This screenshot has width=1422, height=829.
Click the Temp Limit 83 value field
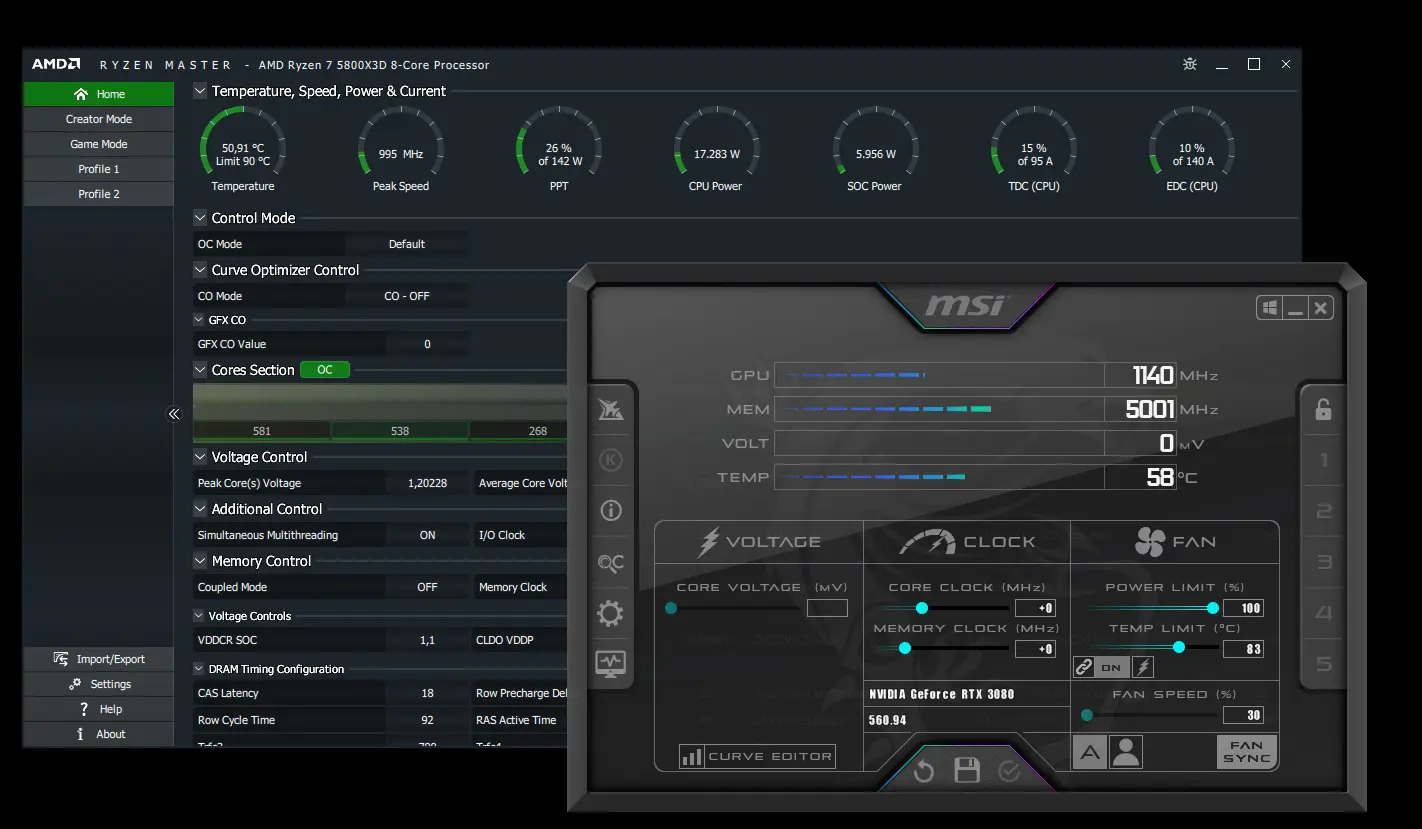point(1243,649)
